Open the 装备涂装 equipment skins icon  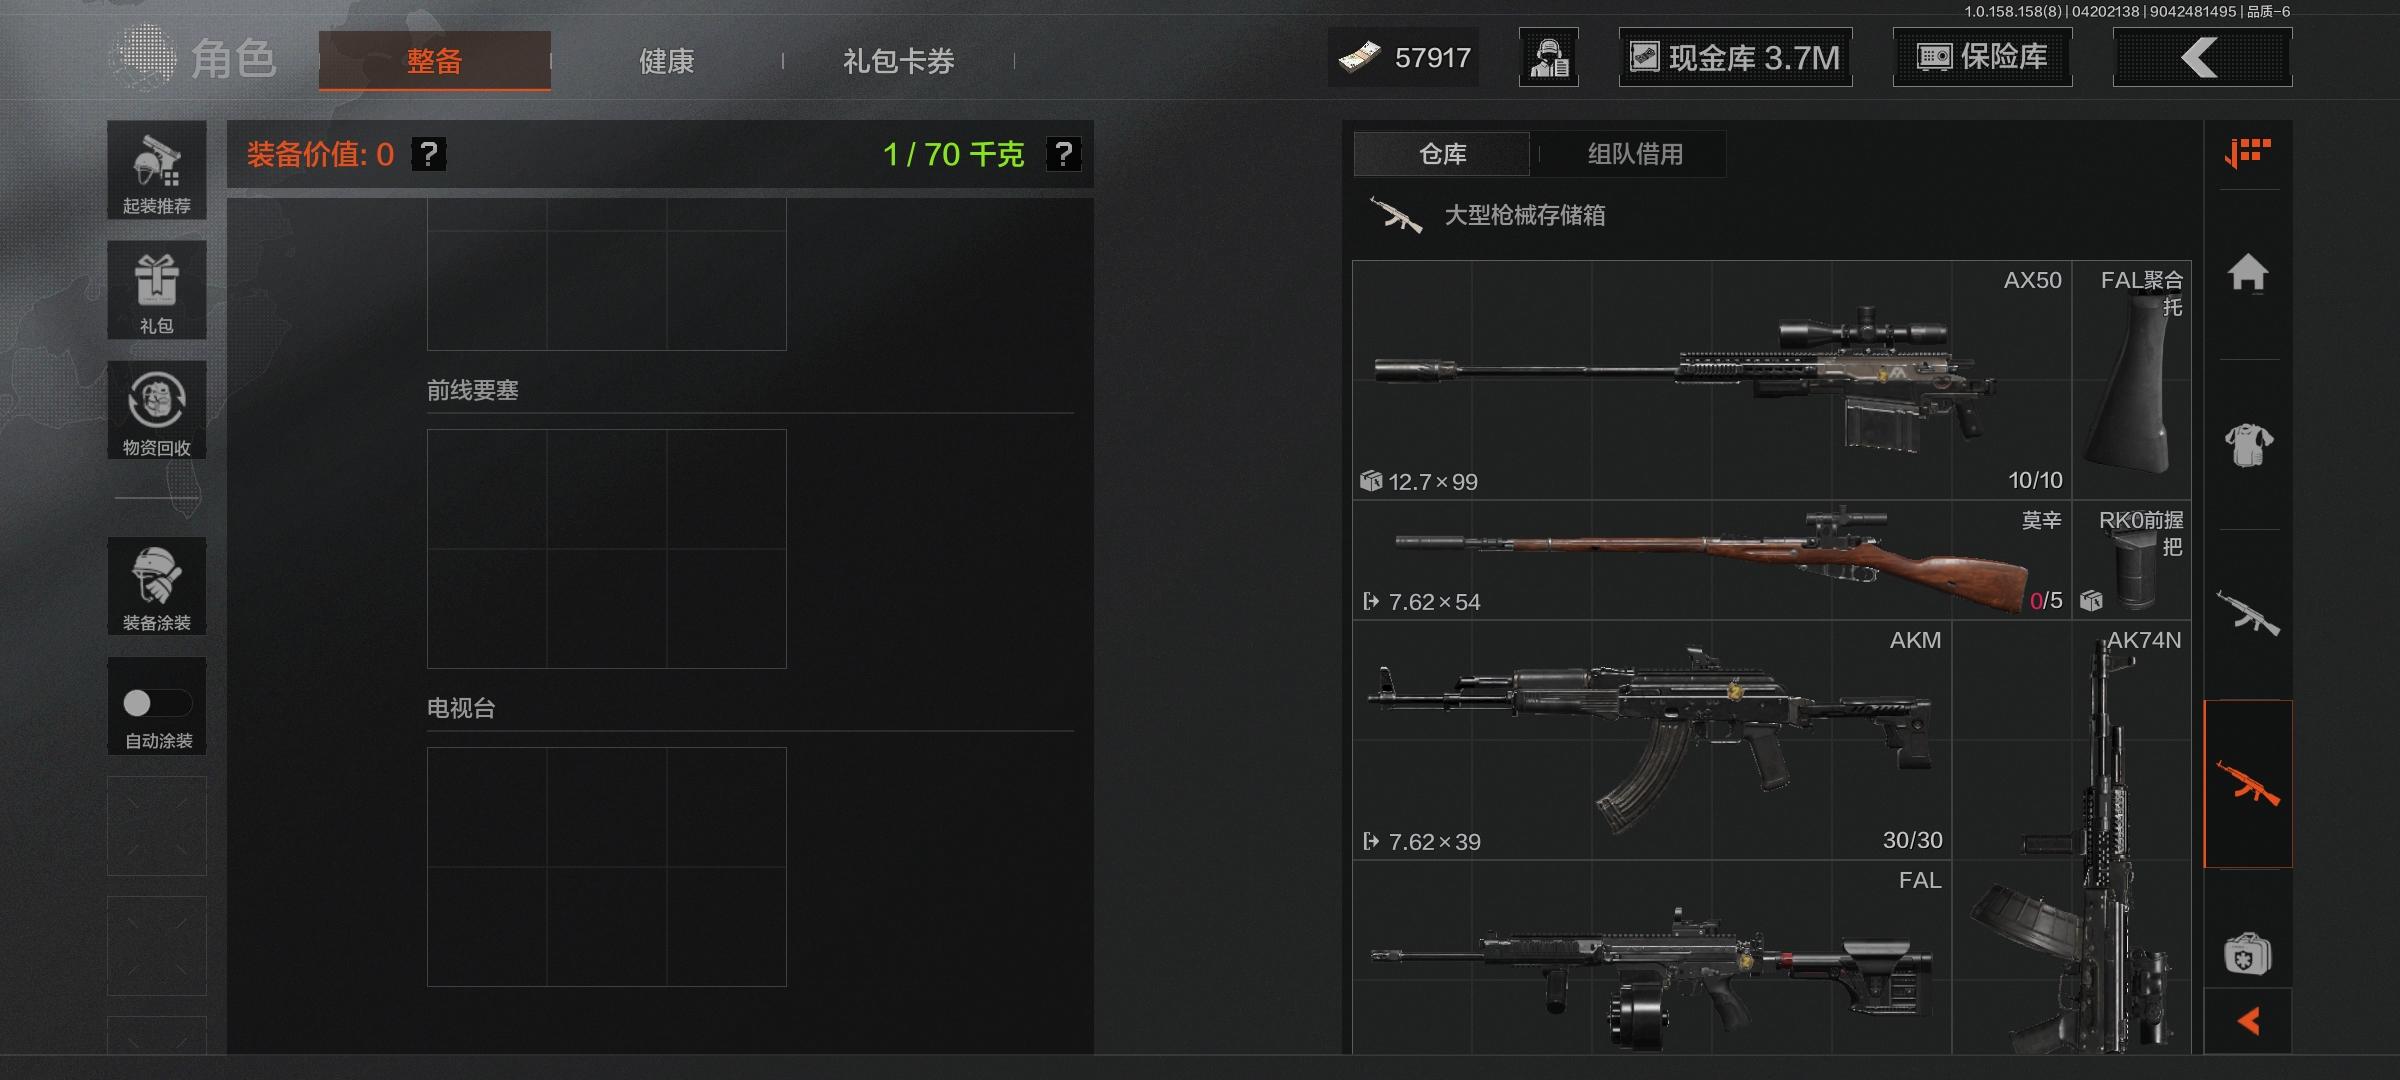coord(157,586)
